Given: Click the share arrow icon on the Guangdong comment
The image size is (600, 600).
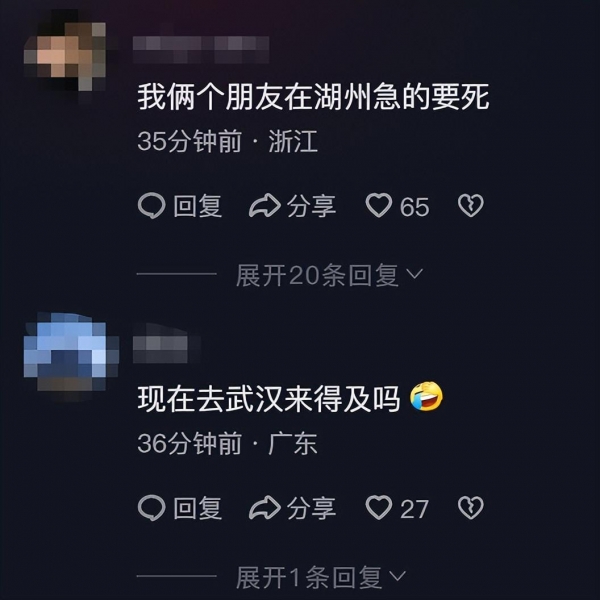Looking at the screenshot, I should (x=265, y=508).
